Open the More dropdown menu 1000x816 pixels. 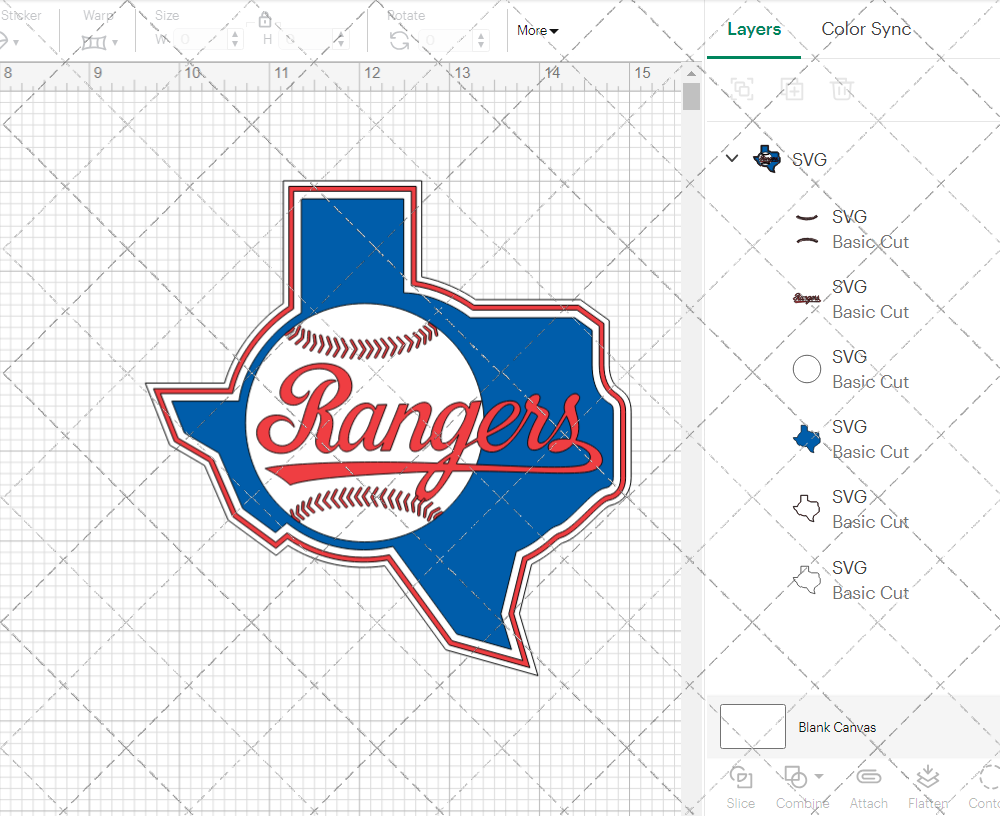coord(537,31)
